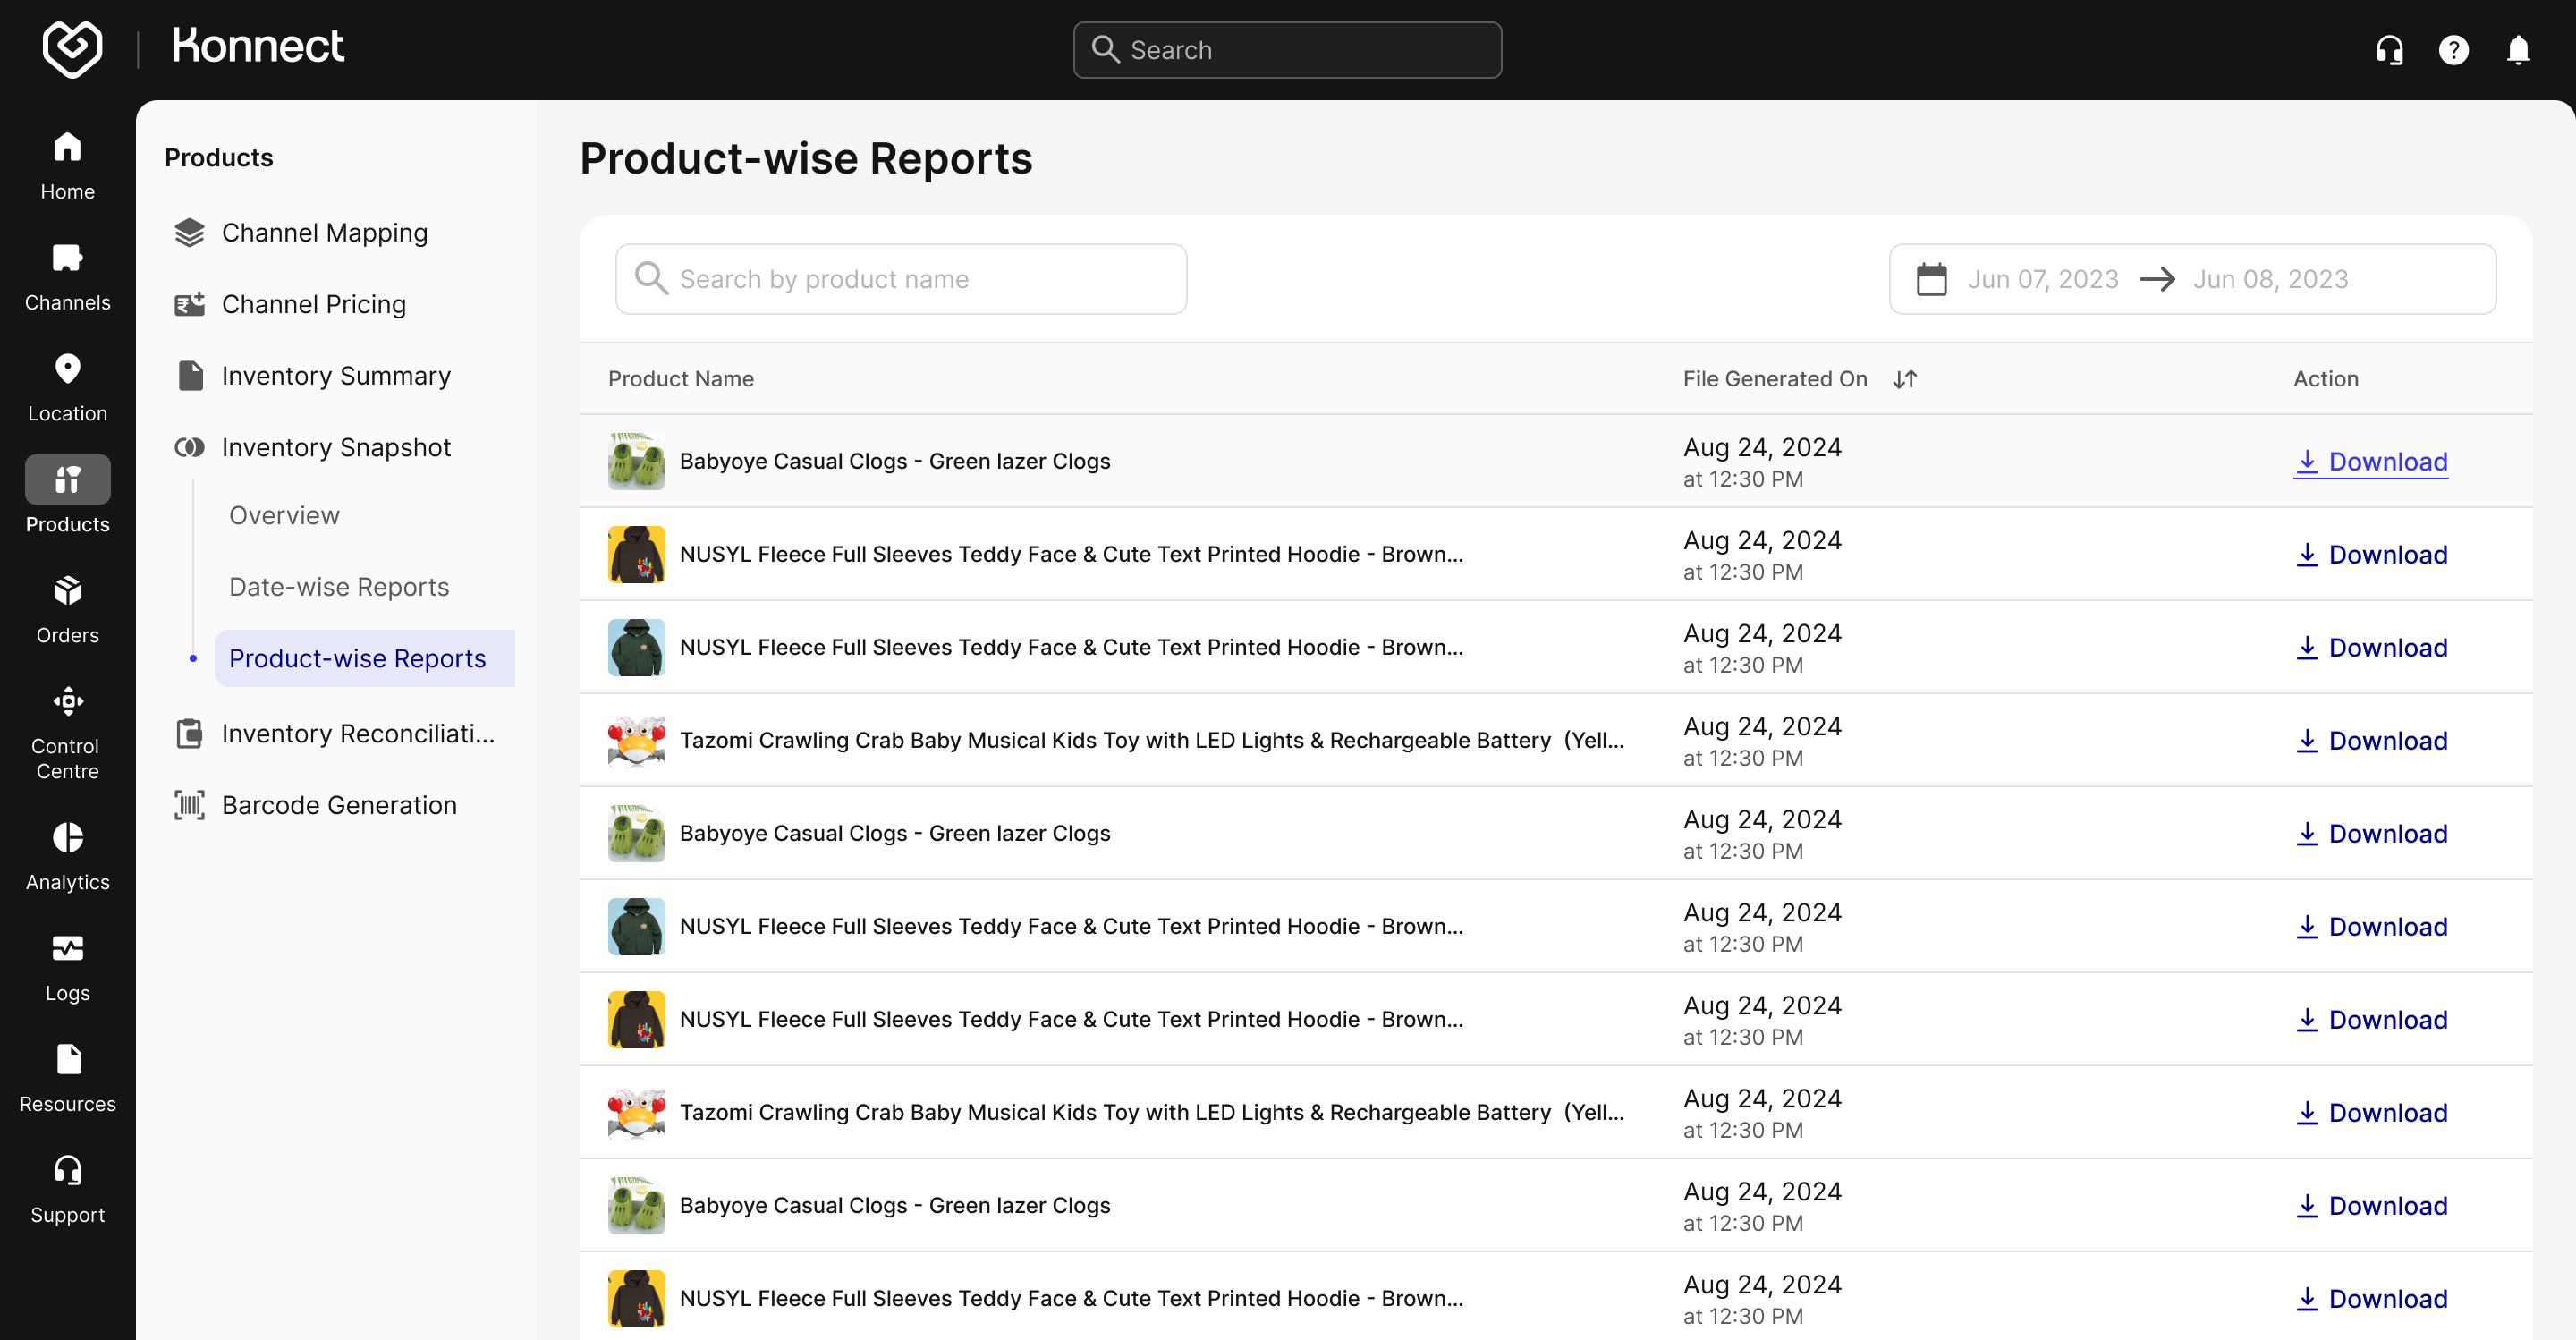This screenshot has width=2576, height=1340.
Task: Select the Overview submenu item
Action: (284, 515)
